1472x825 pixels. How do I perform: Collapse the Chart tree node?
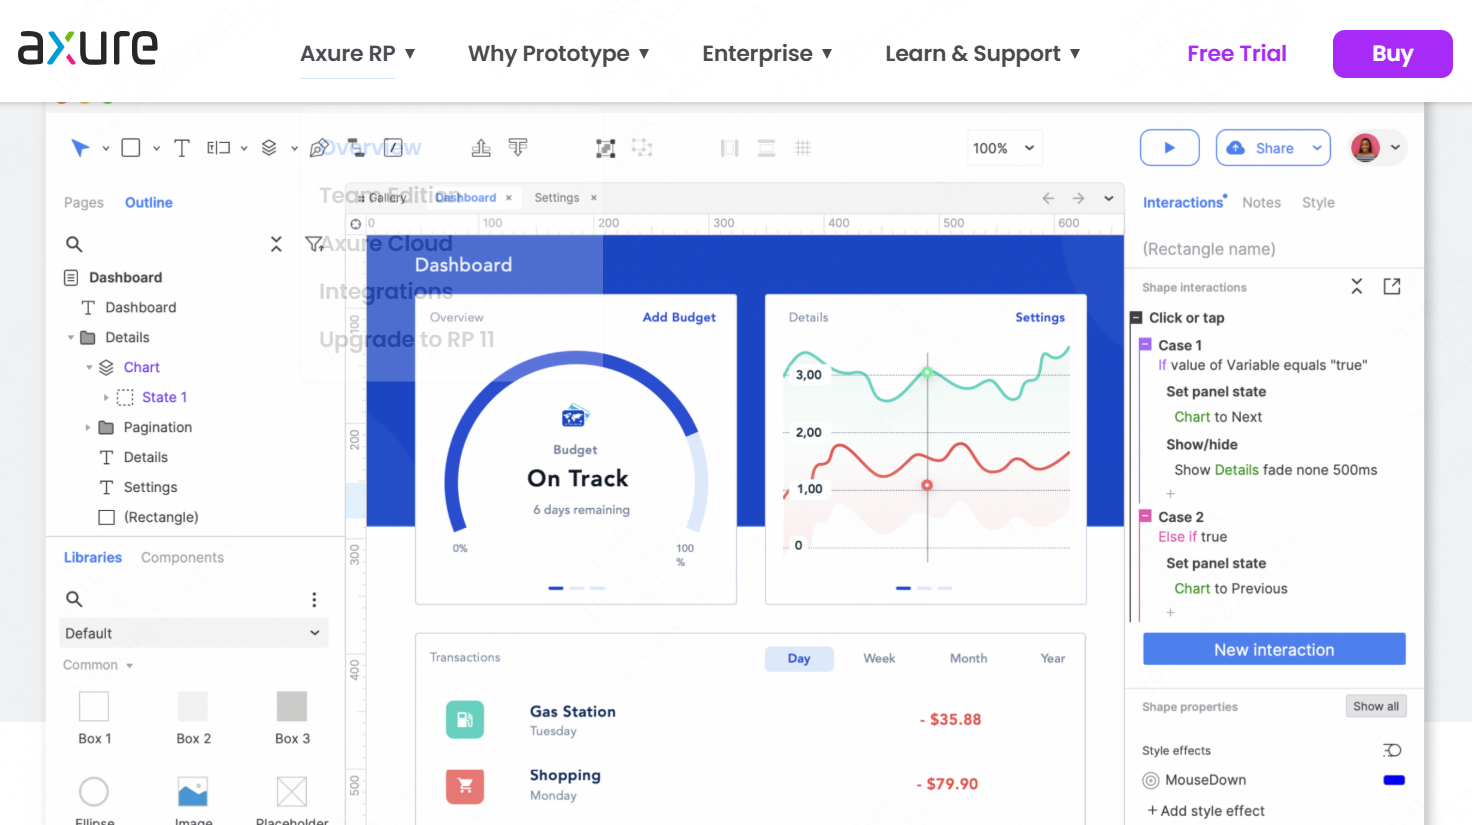click(x=89, y=368)
